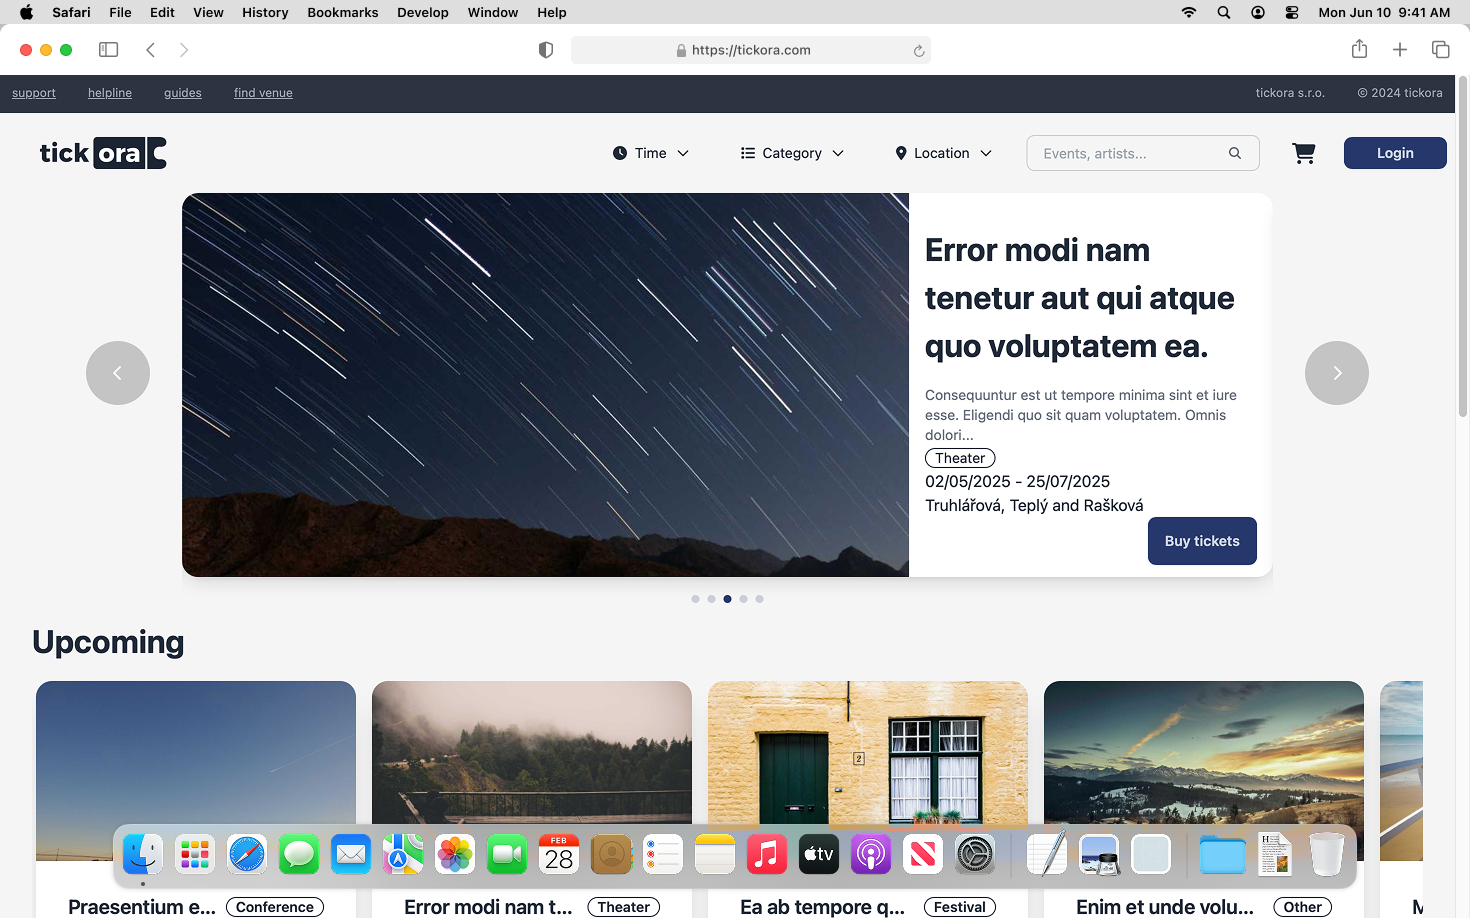This screenshot has height=918, width=1470.
Task: Open Safari share button
Action: point(1359,49)
